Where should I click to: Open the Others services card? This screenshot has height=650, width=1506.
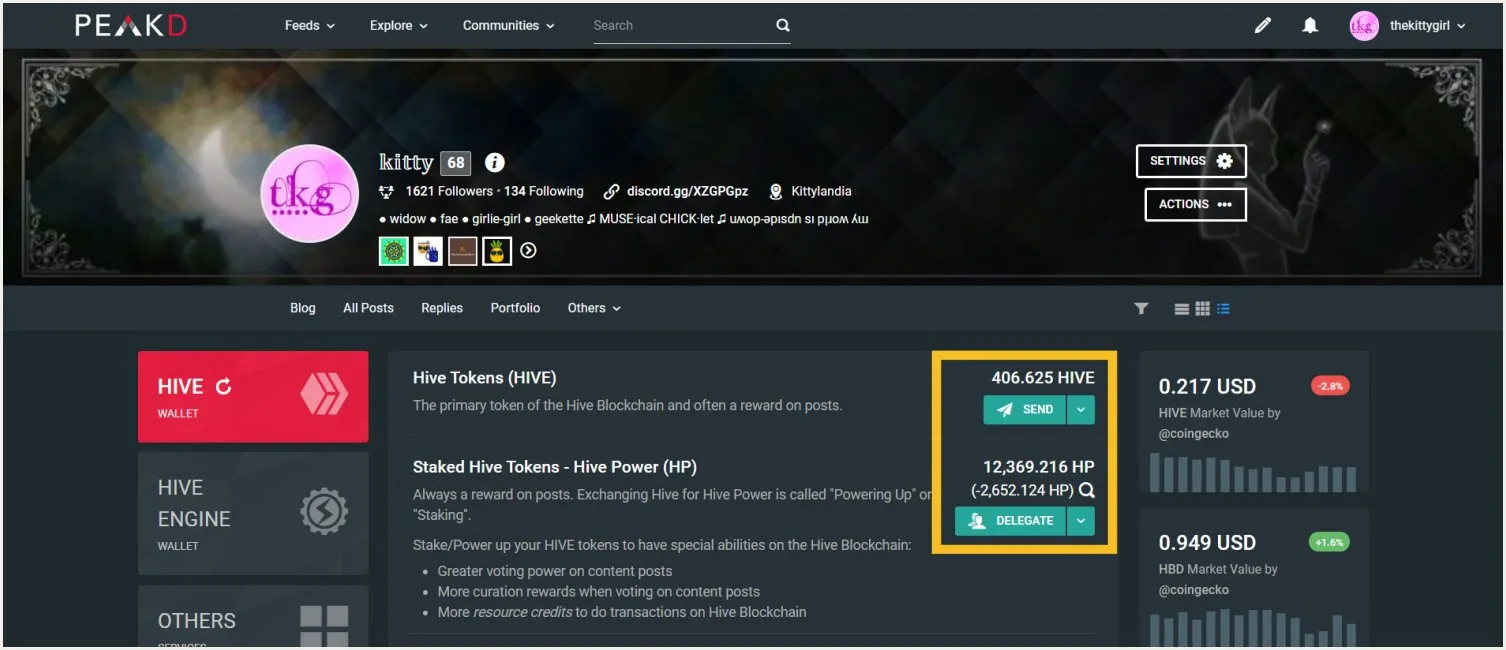[x=253, y=617]
